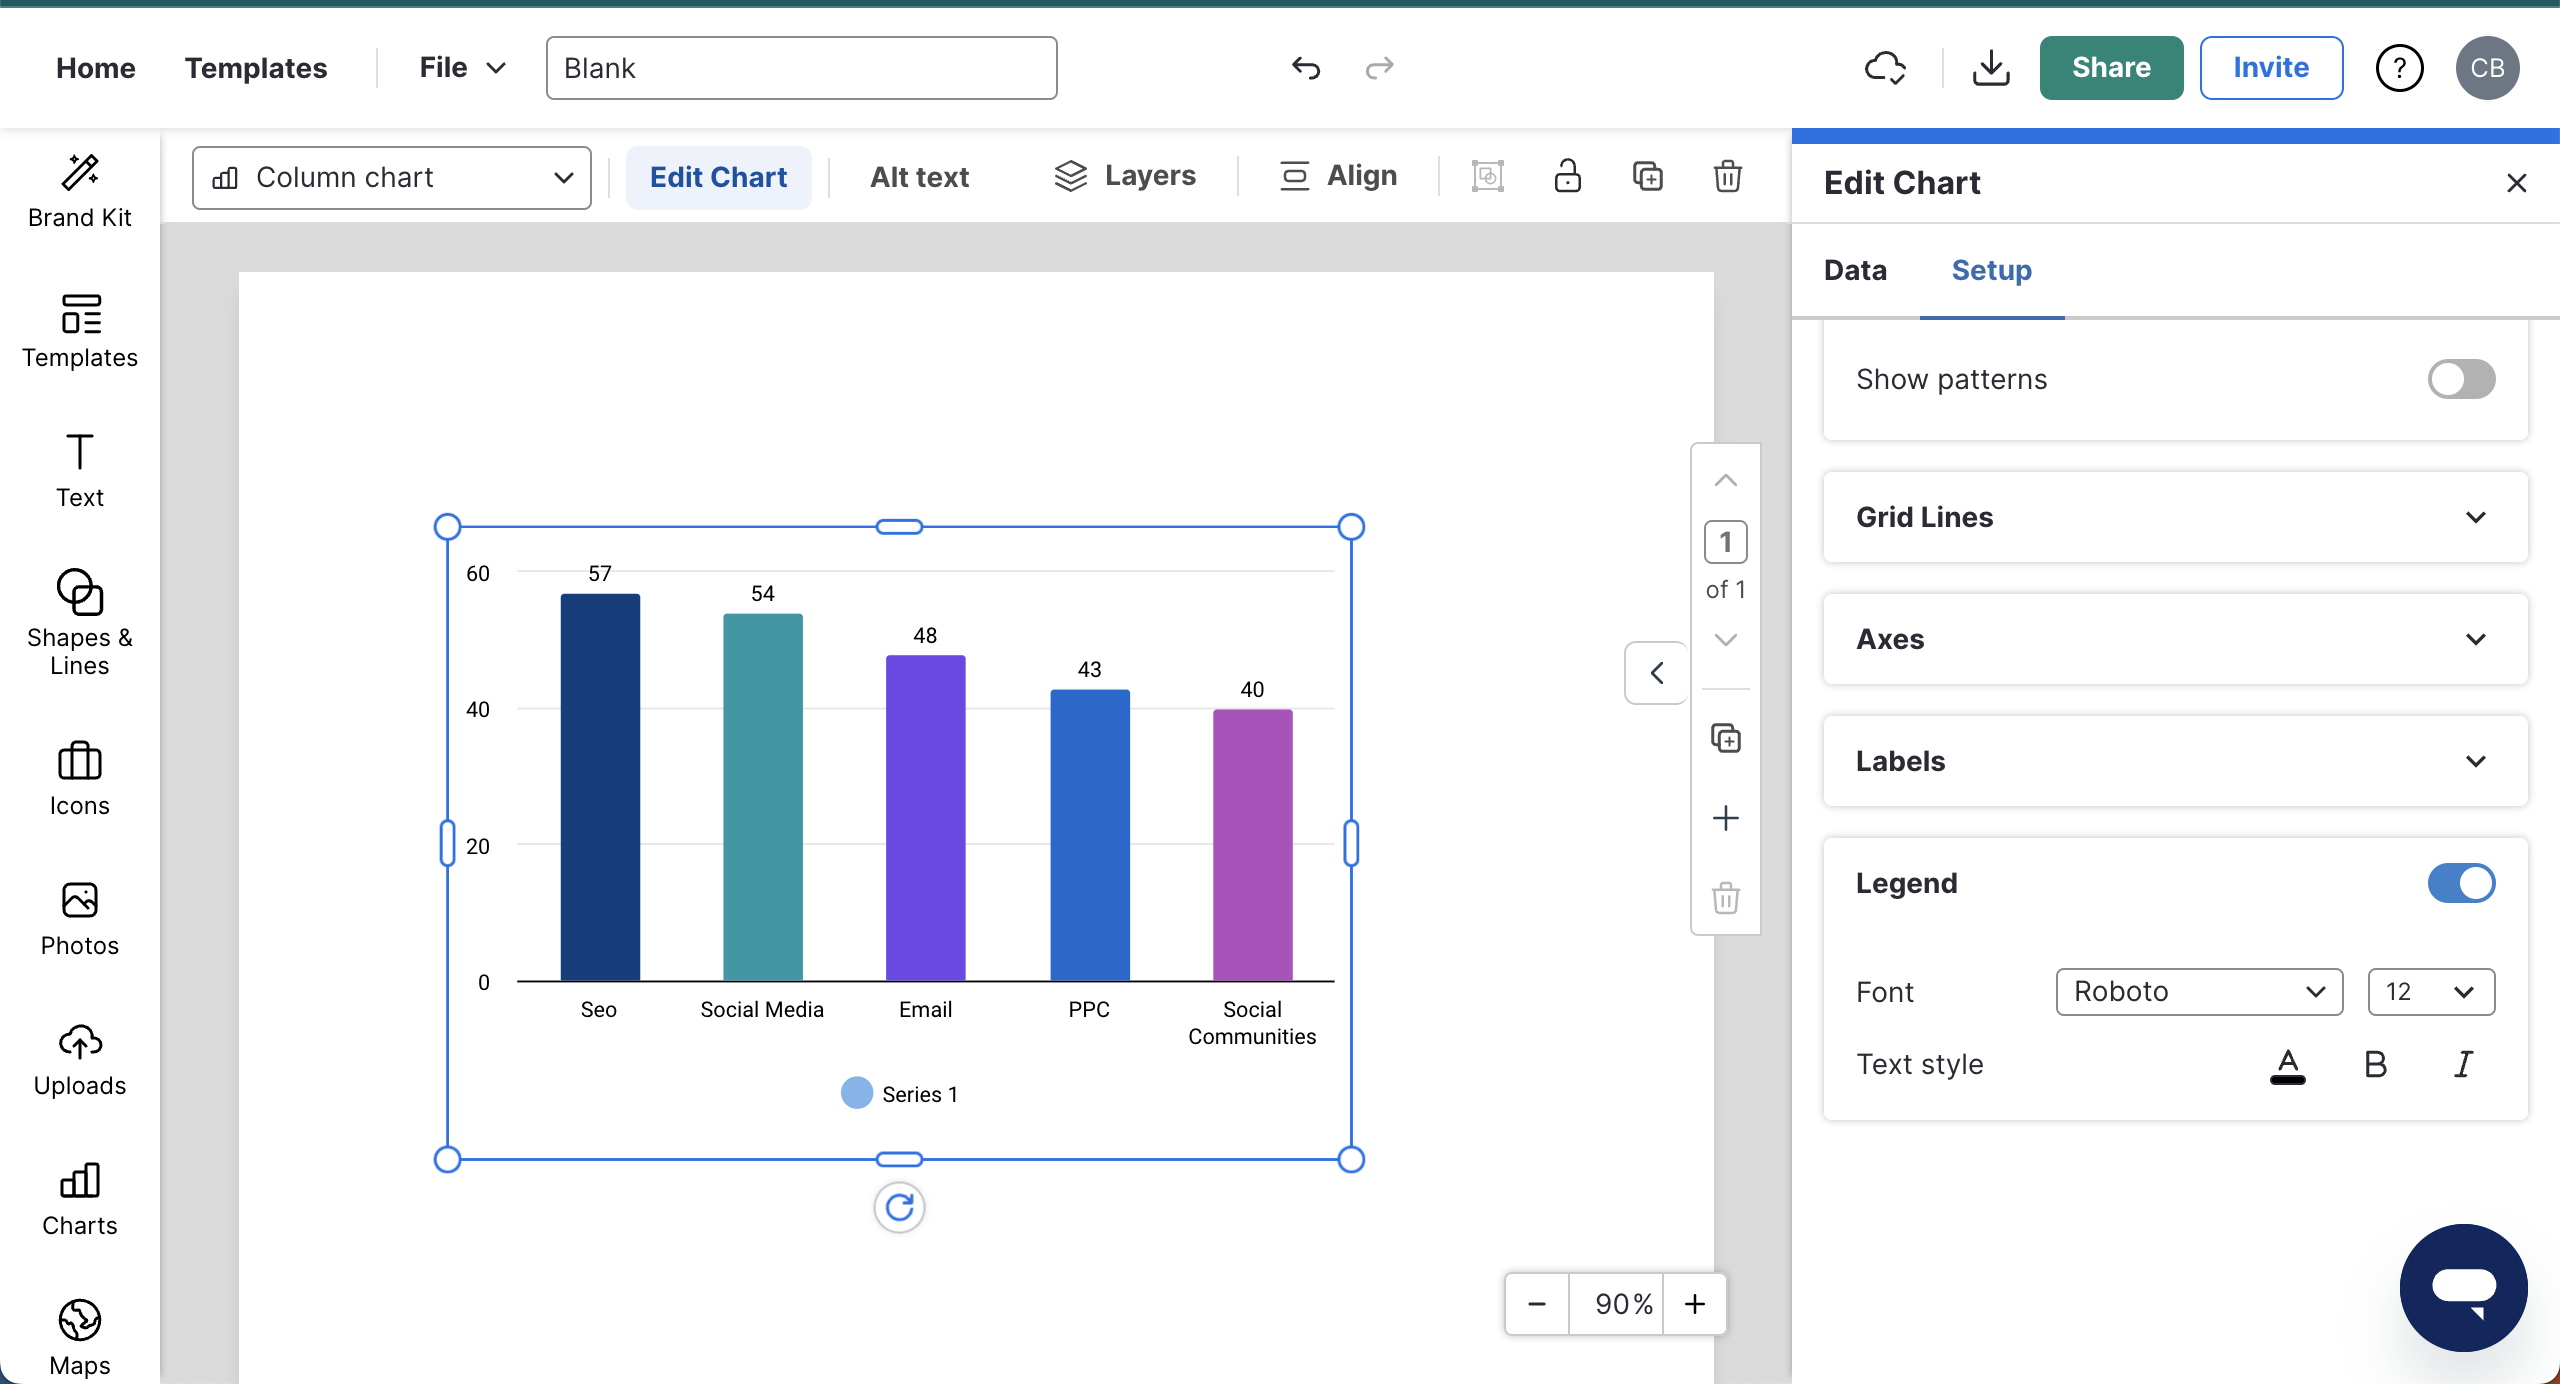
Task: Open the Charts panel in sidebar
Action: (80, 1198)
